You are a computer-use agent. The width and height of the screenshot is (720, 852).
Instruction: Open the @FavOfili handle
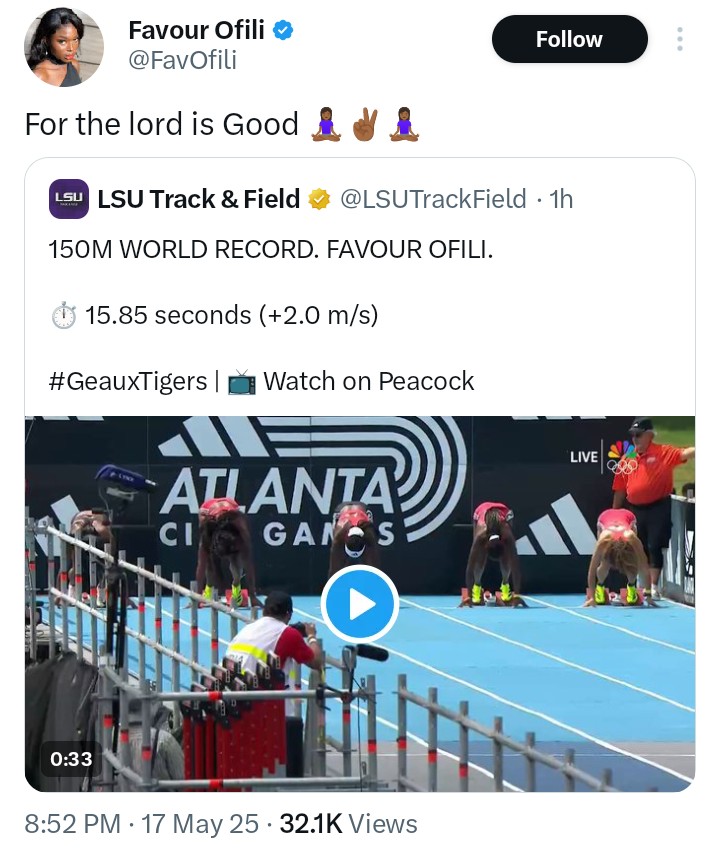[183, 62]
